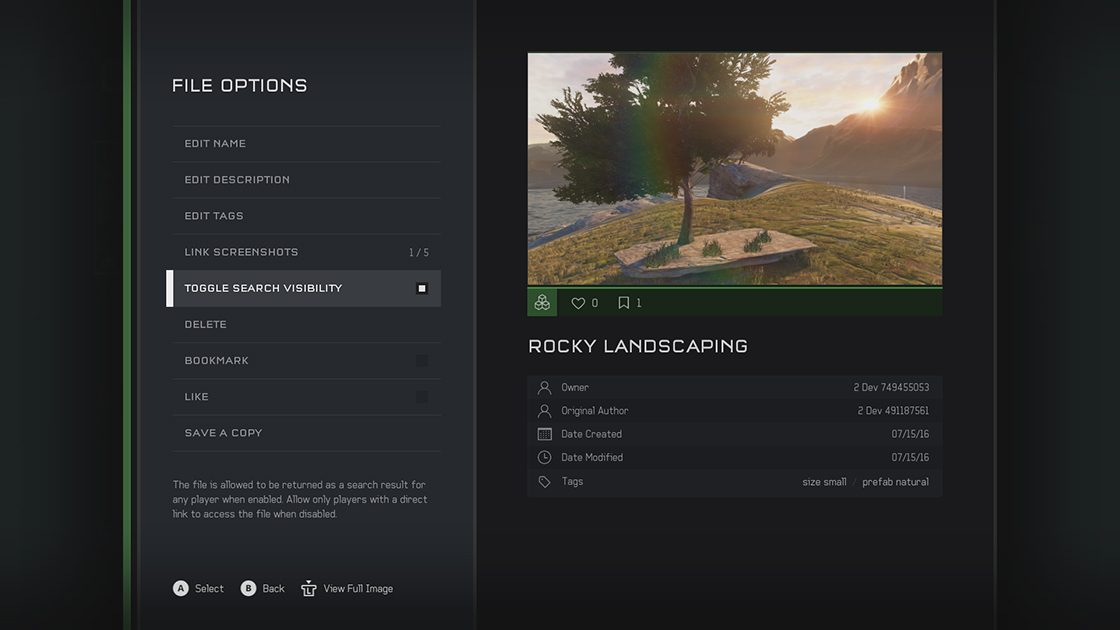Image resolution: width=1120 pixels, height=630 pixels.
Task: Enable the Like checkbox
Action: click(421, 396)
